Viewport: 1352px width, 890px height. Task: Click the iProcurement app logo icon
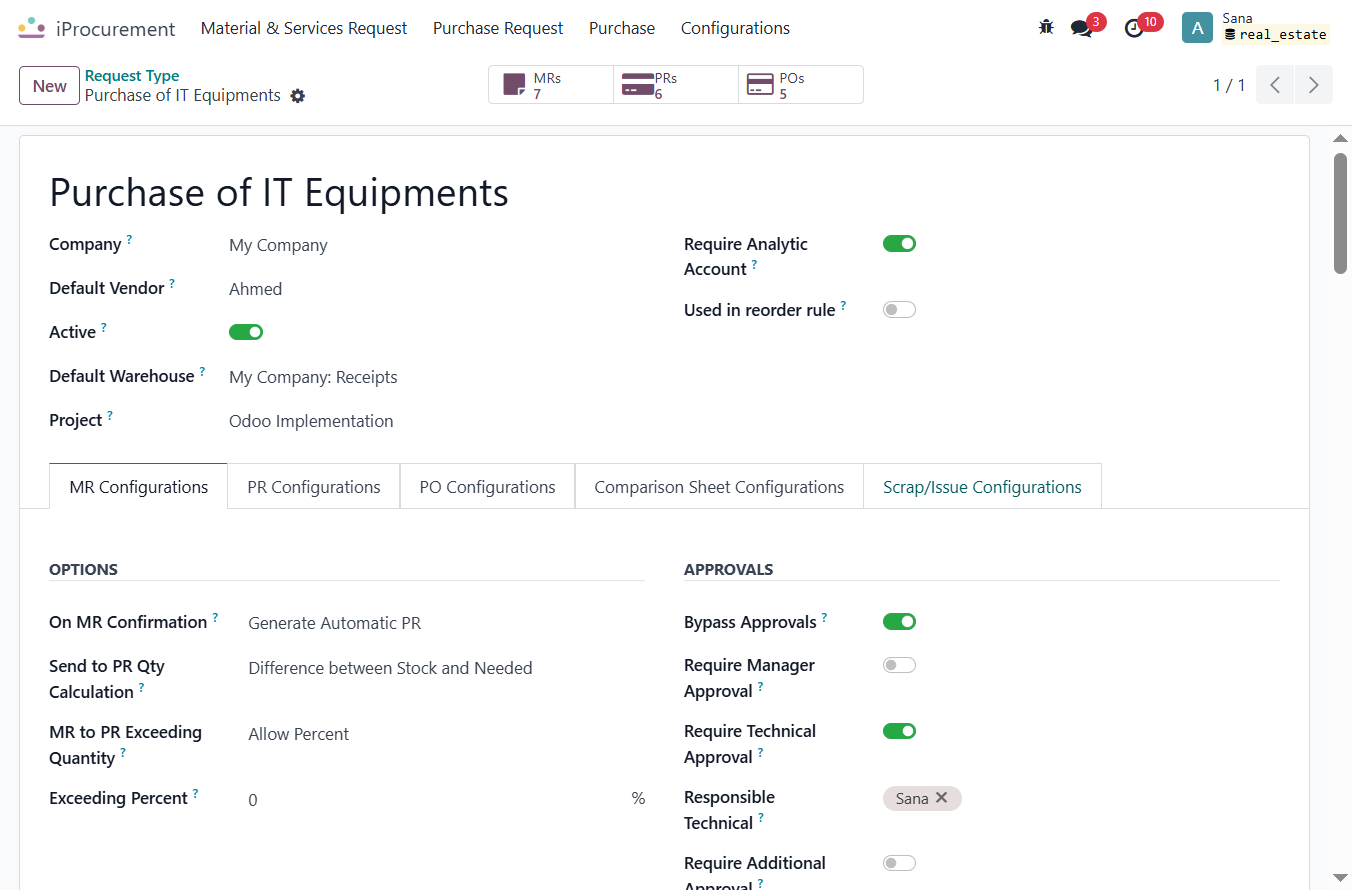pos(31,28)
